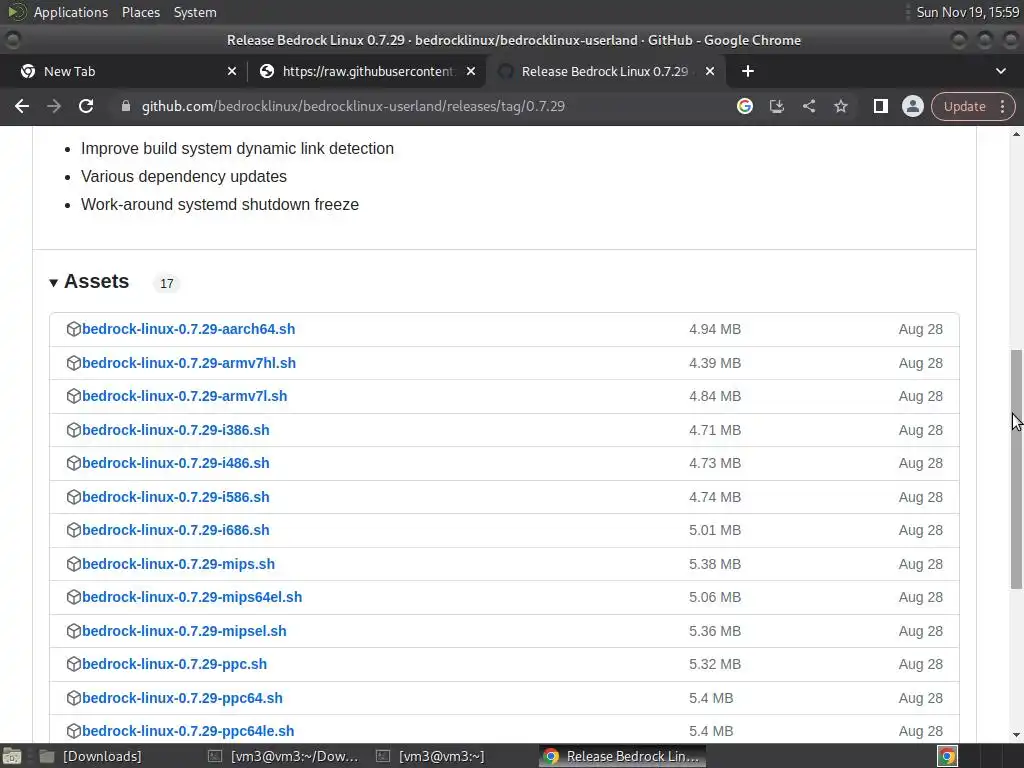This screenshot has height=768, width=1024.
Task: Click the distro logo beside Applications
Action: 16,12
